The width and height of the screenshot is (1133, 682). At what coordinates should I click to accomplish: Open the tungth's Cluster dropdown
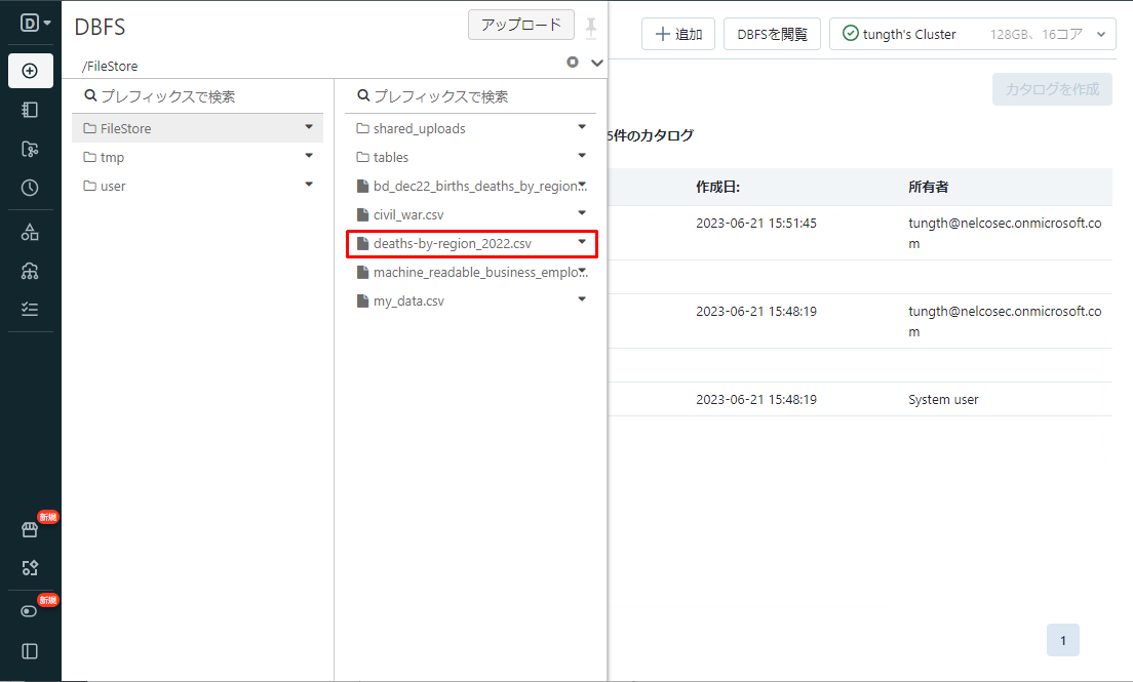[x=973, y=34]
